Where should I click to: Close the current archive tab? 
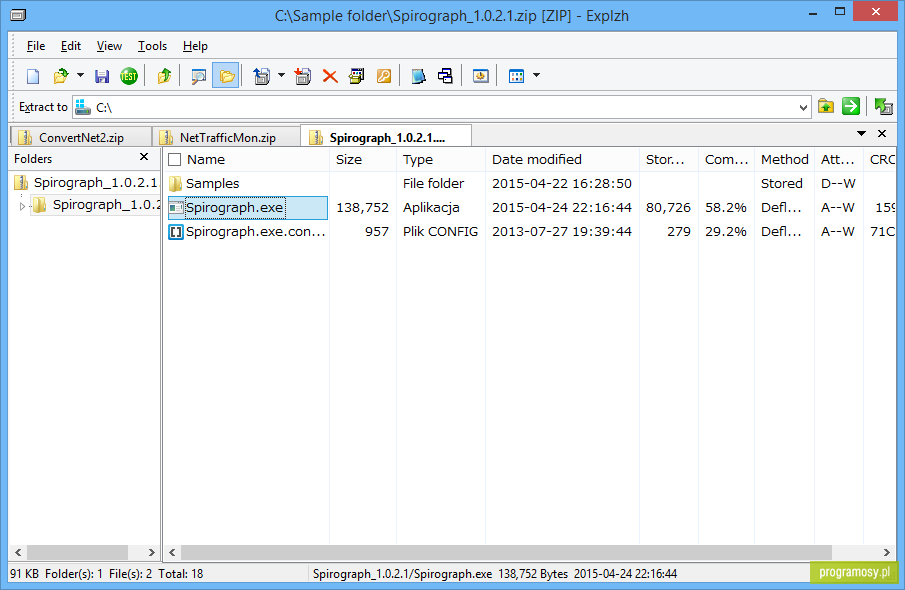pyautogui.click(x=882, y=133)
